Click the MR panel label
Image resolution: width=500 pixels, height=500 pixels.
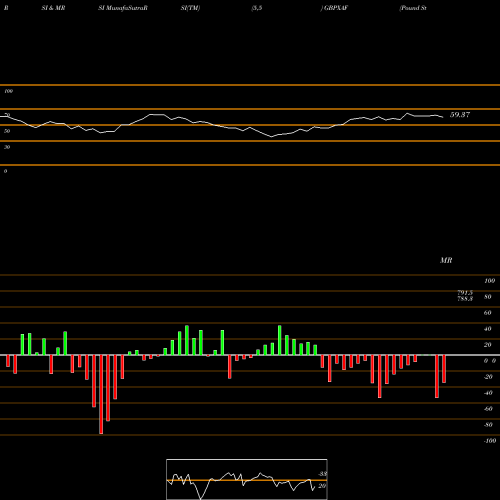[446, 260]
